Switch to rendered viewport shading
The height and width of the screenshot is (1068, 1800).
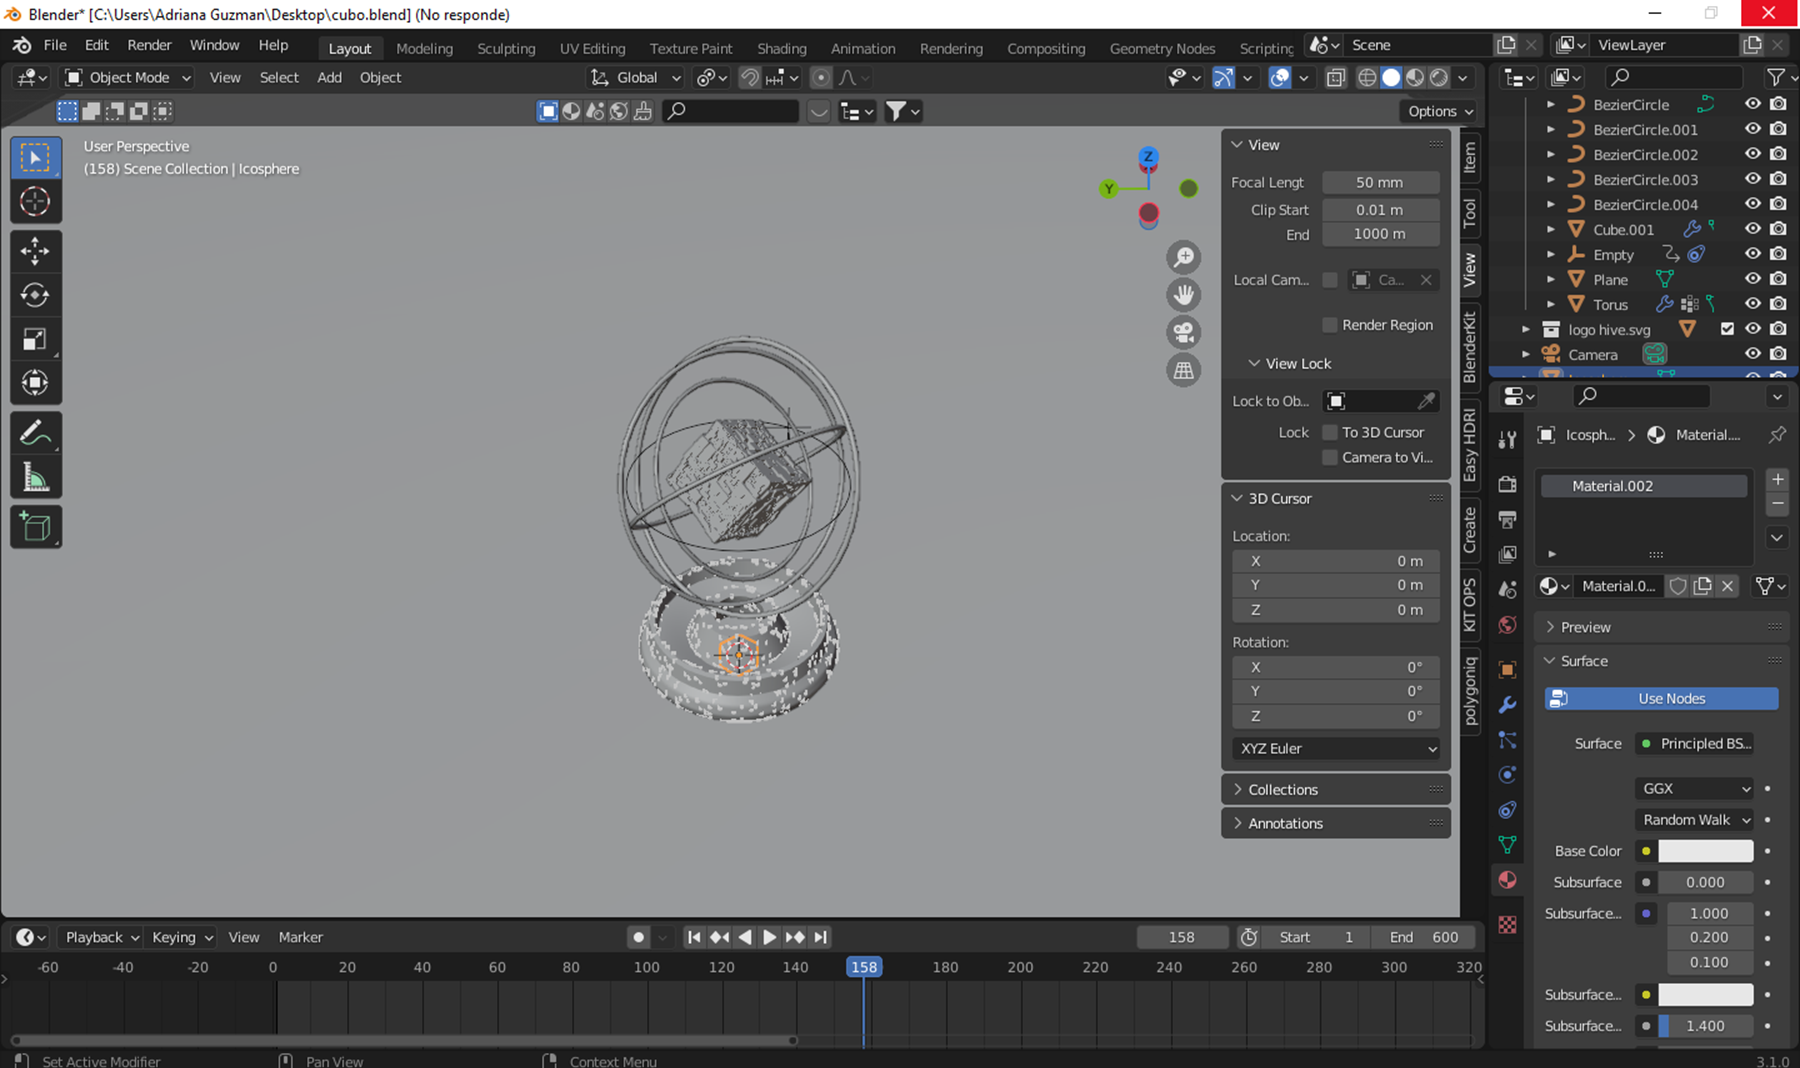click(1439, 77)
